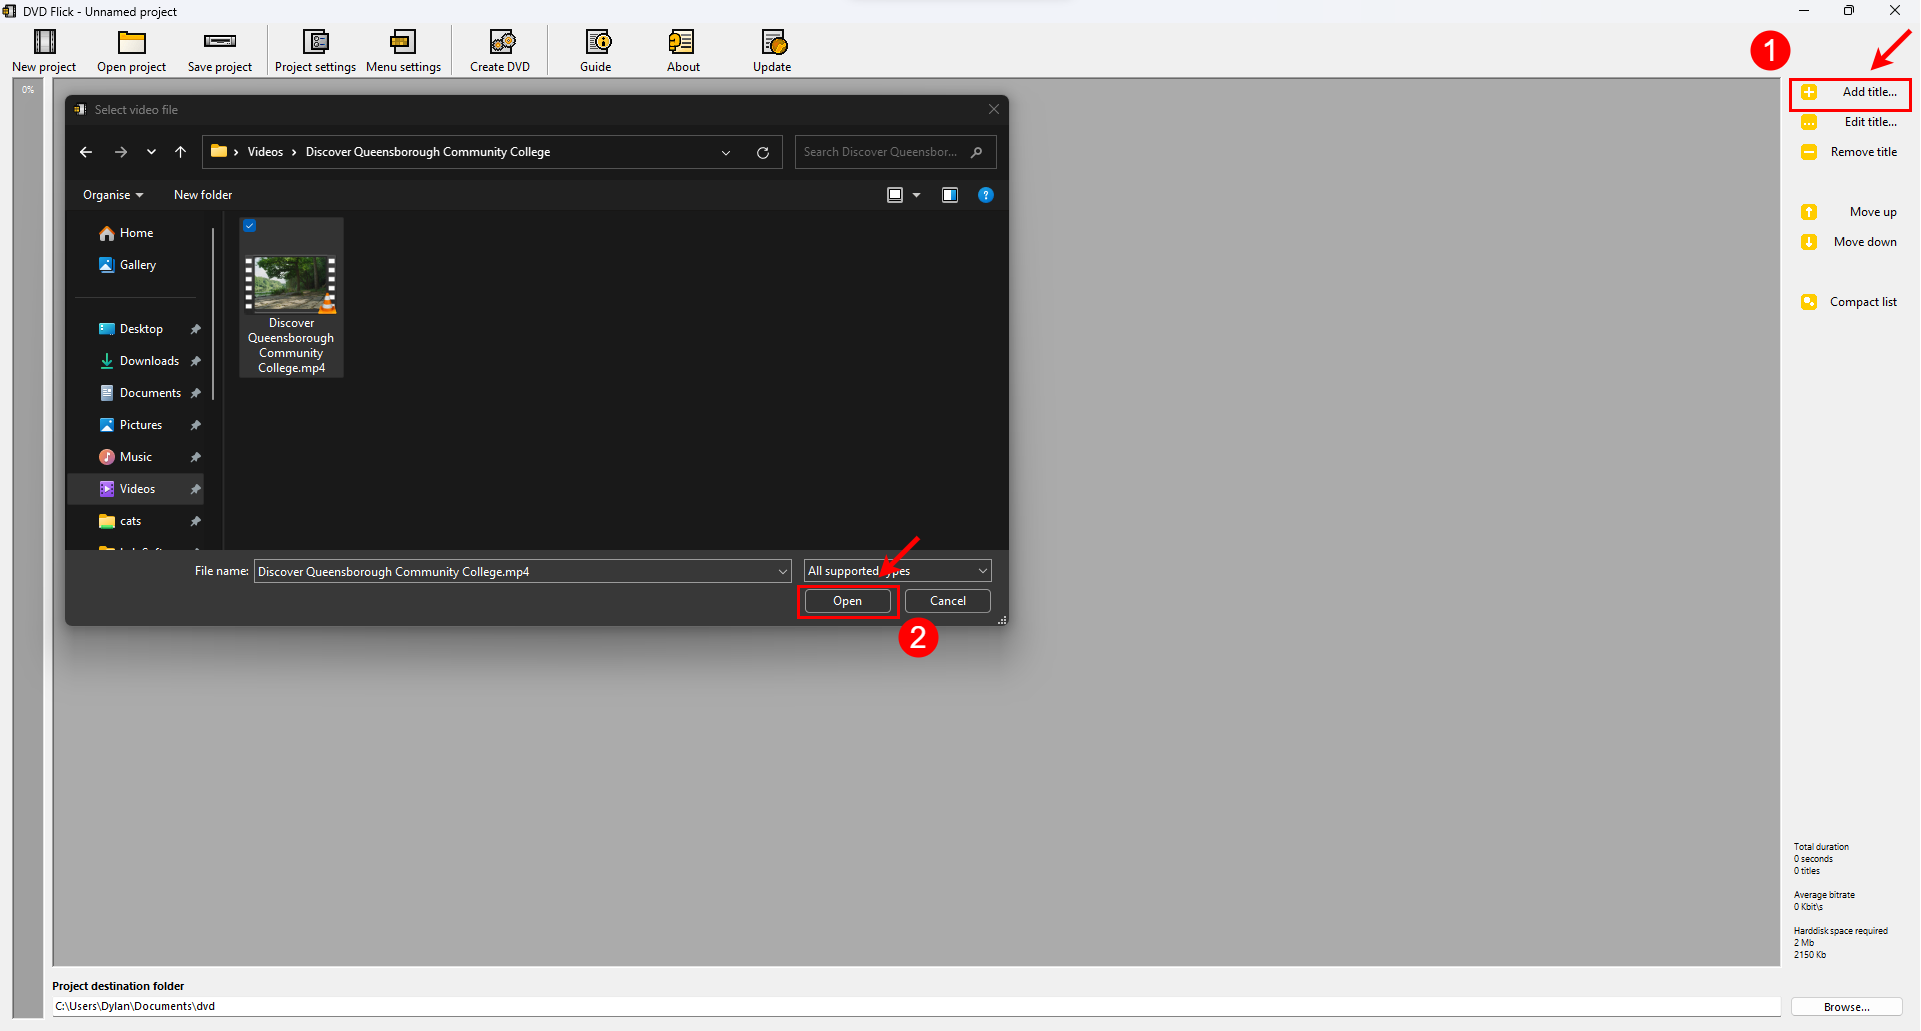Click the project destination folder field

[916, 1006]
